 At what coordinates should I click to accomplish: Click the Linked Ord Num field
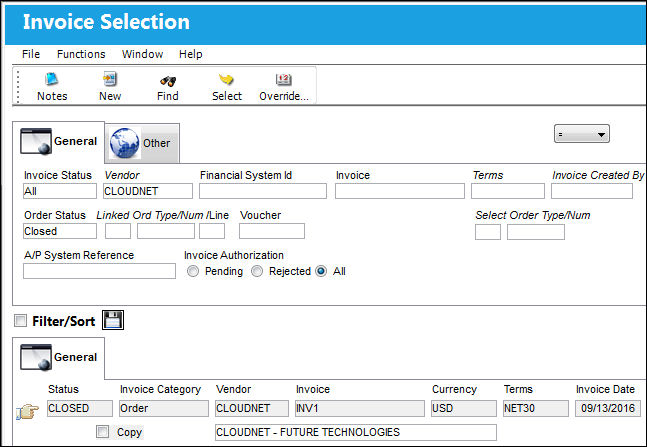click(x=166, y=231)
